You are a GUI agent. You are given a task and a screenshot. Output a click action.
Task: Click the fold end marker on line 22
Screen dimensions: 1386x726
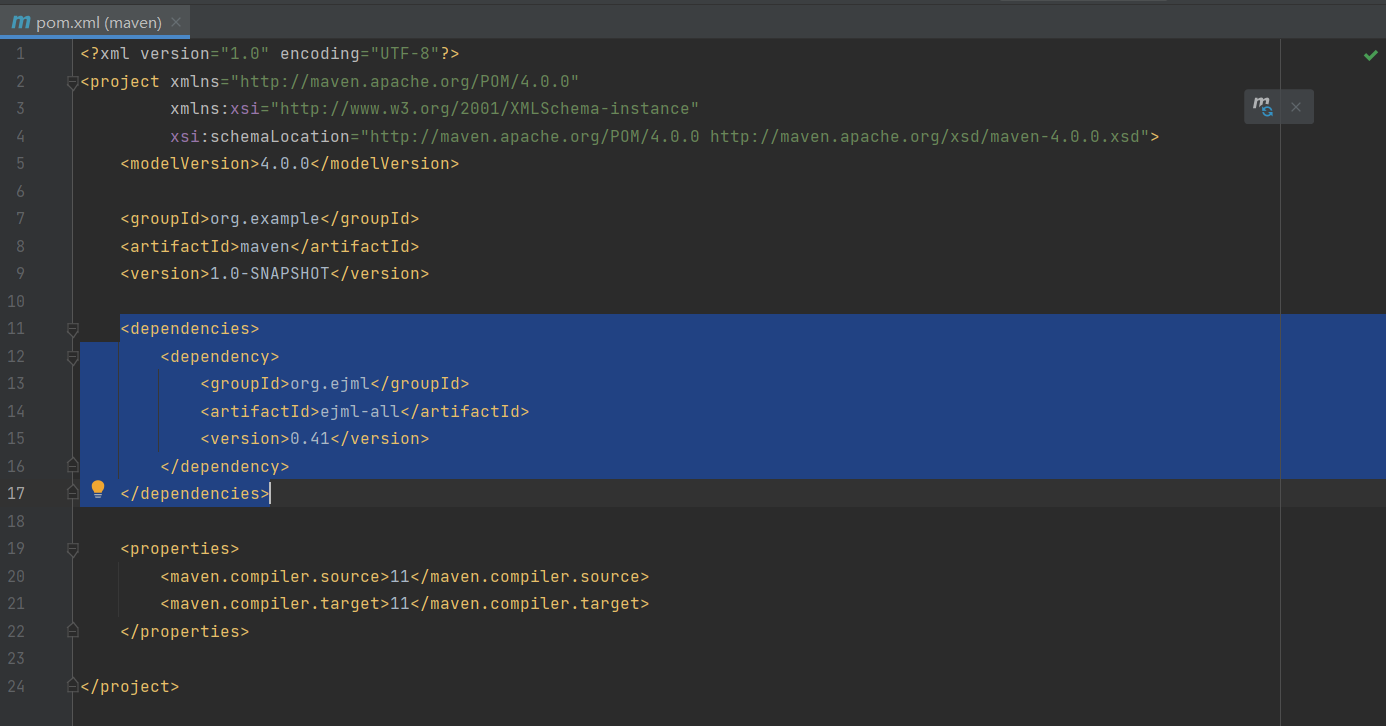pos(72,630)
